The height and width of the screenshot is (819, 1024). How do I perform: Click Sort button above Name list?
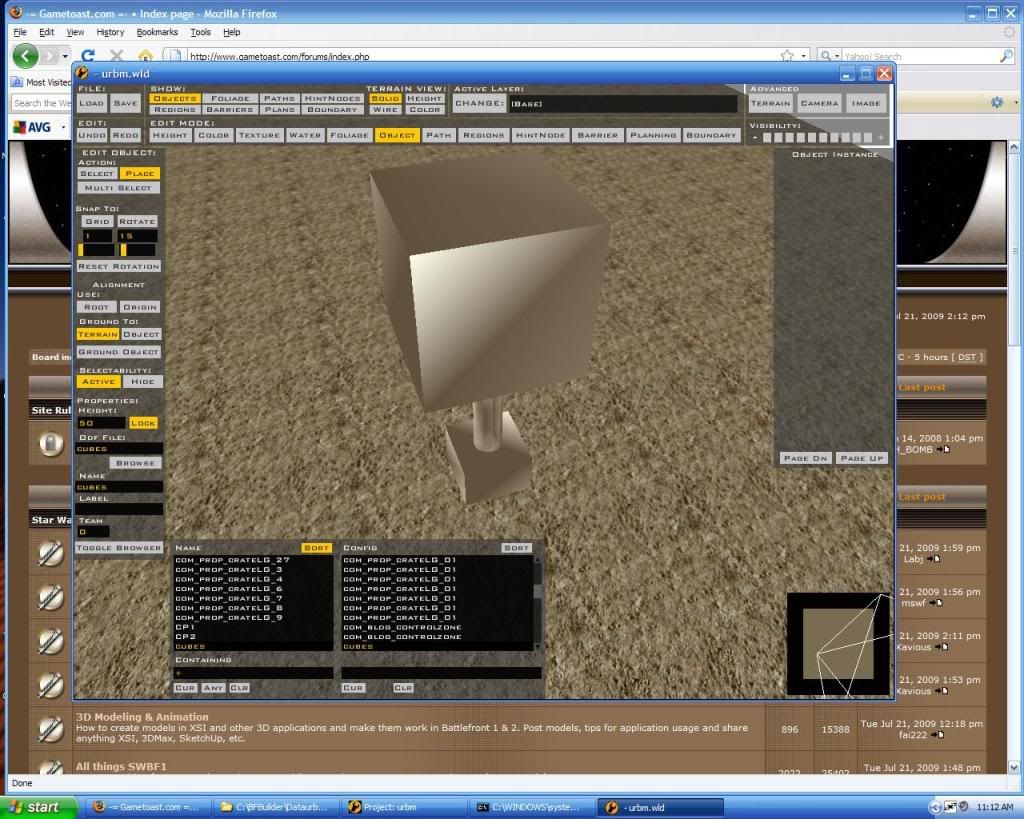(x=316, y=548)
